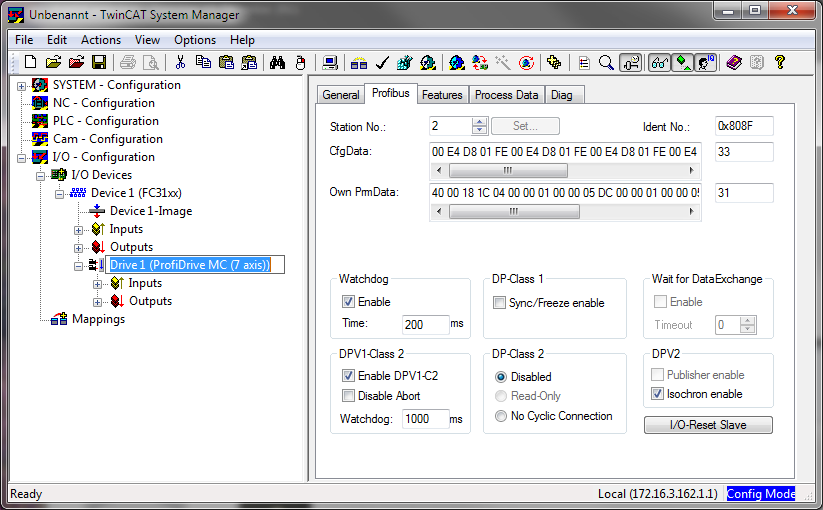Click the Own PrmData scrollbar thumb
The image size is (823, 510).
click(x=514, y=211)
